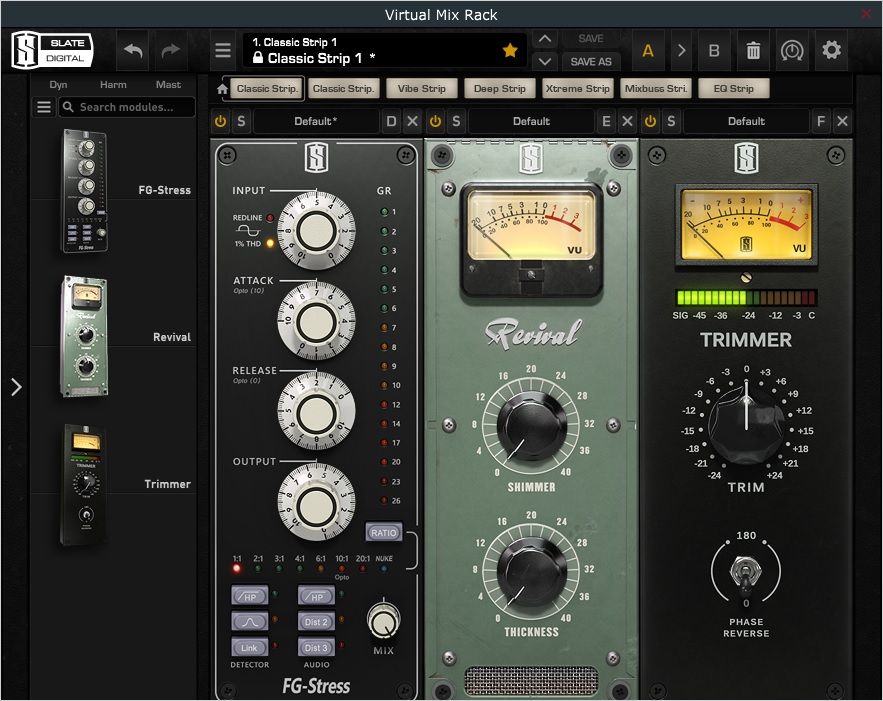
Task: Click the D slot letter button
Action: (391, 121)
